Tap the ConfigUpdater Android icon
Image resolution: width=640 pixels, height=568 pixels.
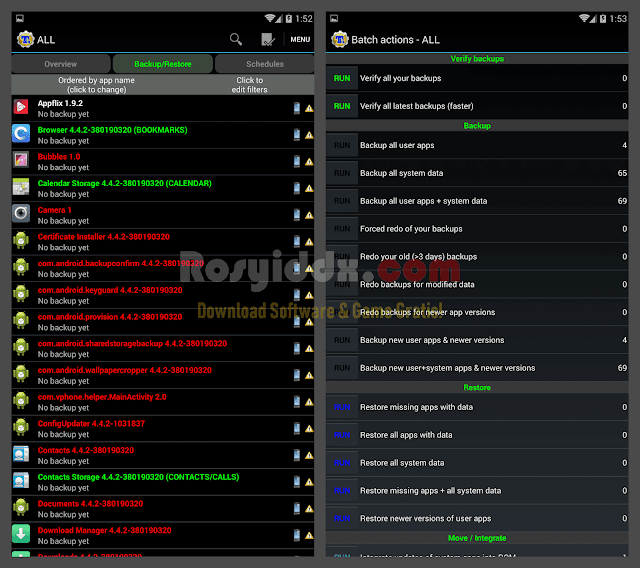click(21, 428)
